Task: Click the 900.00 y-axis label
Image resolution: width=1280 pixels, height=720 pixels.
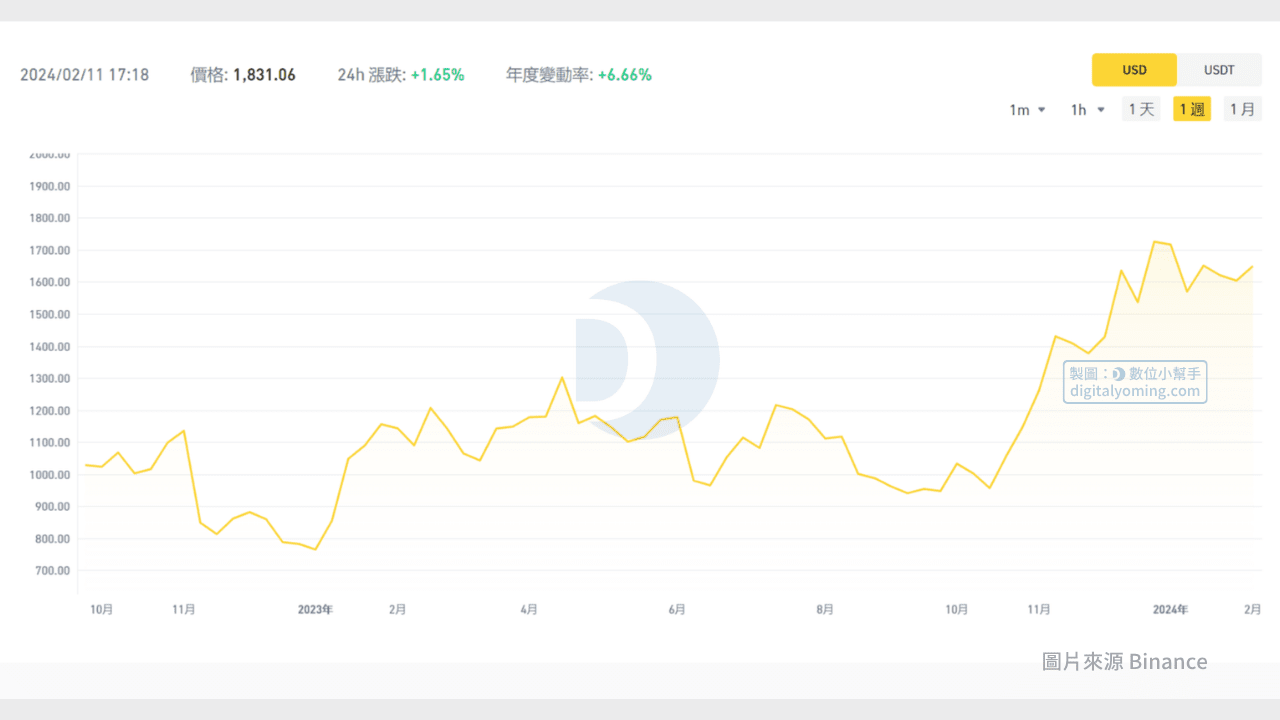Action: coord(52,506)
